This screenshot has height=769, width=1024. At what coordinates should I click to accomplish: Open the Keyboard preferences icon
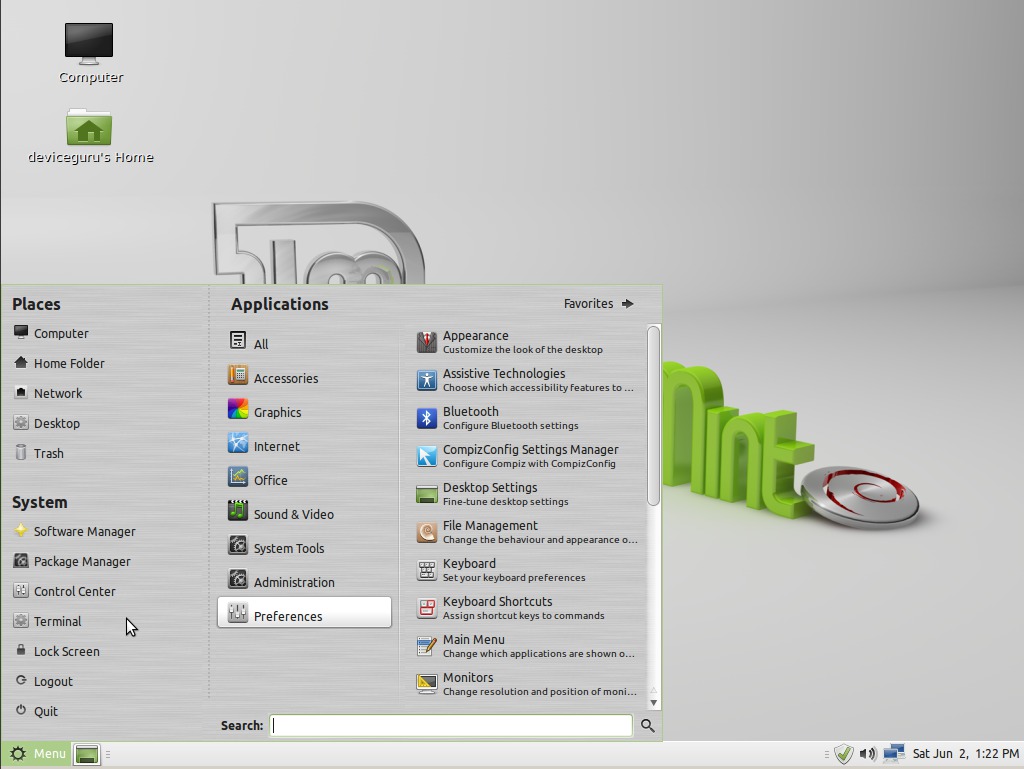click(426, 570)
